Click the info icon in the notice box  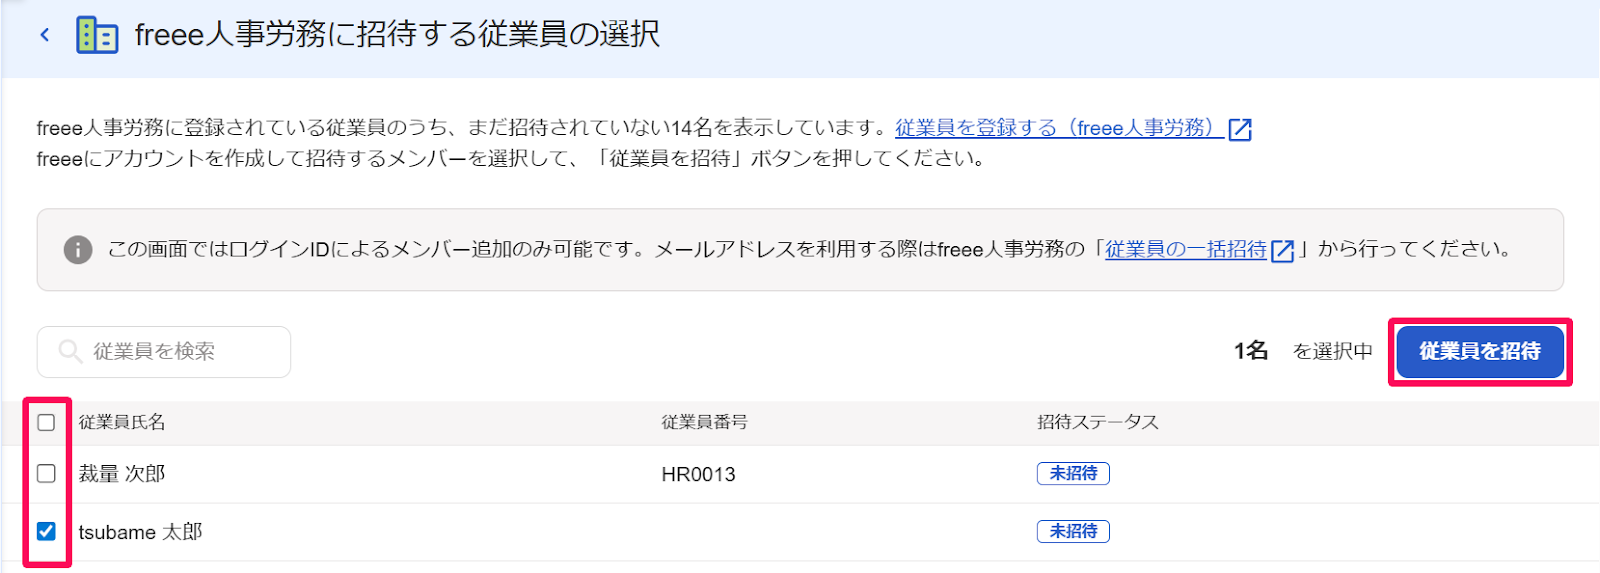[x=78, y=250]
